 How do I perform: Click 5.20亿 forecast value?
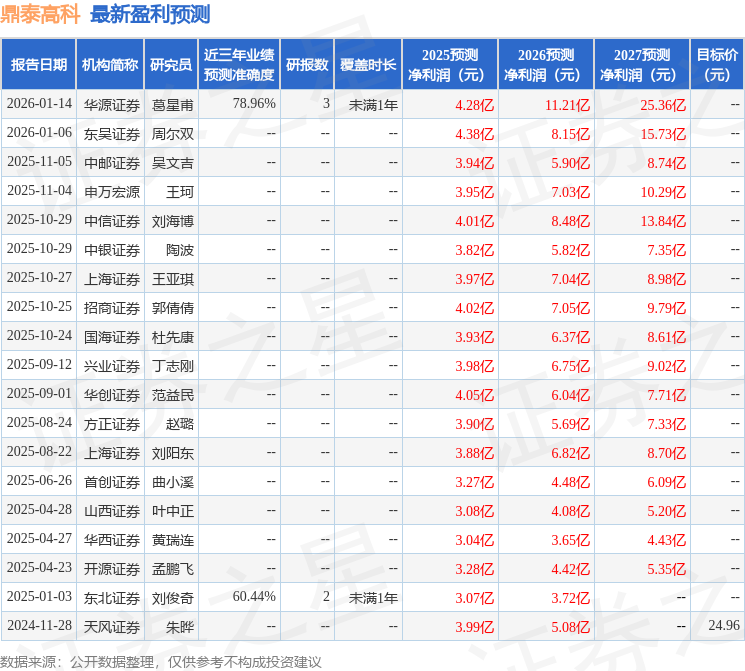[667, 511]
